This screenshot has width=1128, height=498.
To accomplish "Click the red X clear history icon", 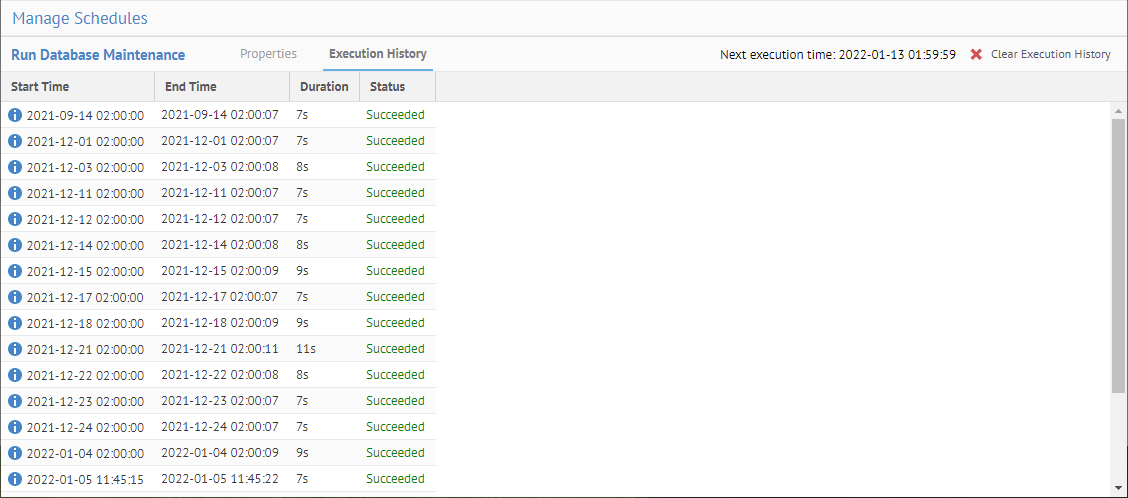I will [976, 55].
